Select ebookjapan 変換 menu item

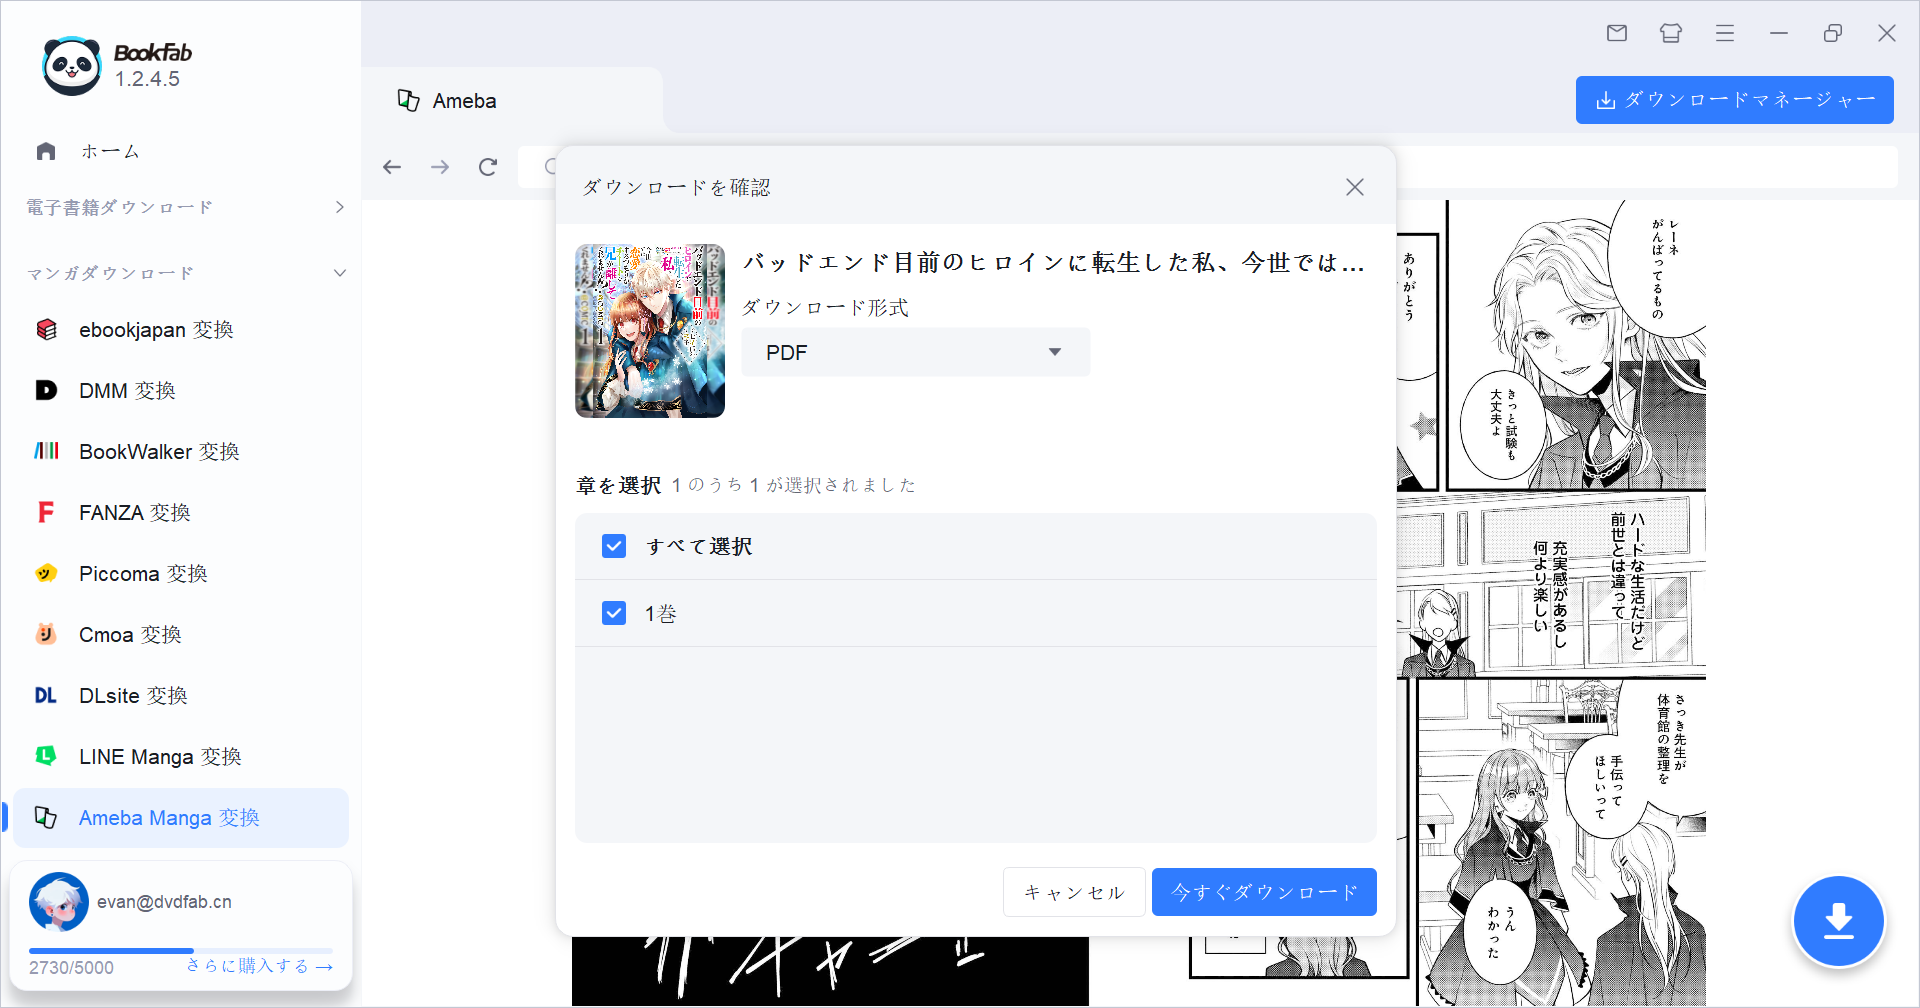point(181,329)
